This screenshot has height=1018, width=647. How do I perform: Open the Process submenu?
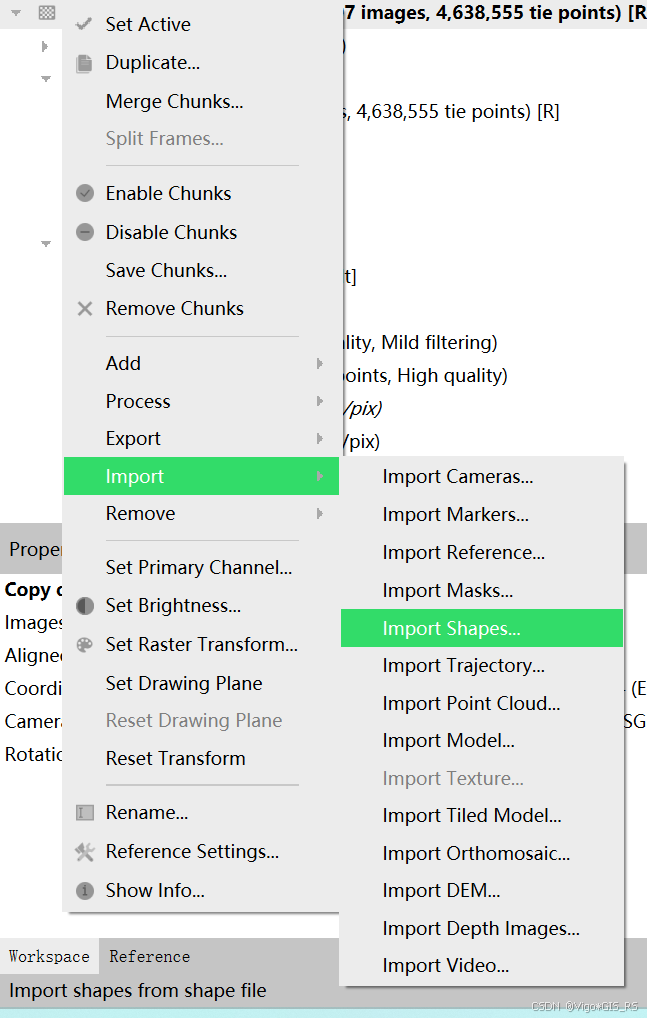click(138, 402)
